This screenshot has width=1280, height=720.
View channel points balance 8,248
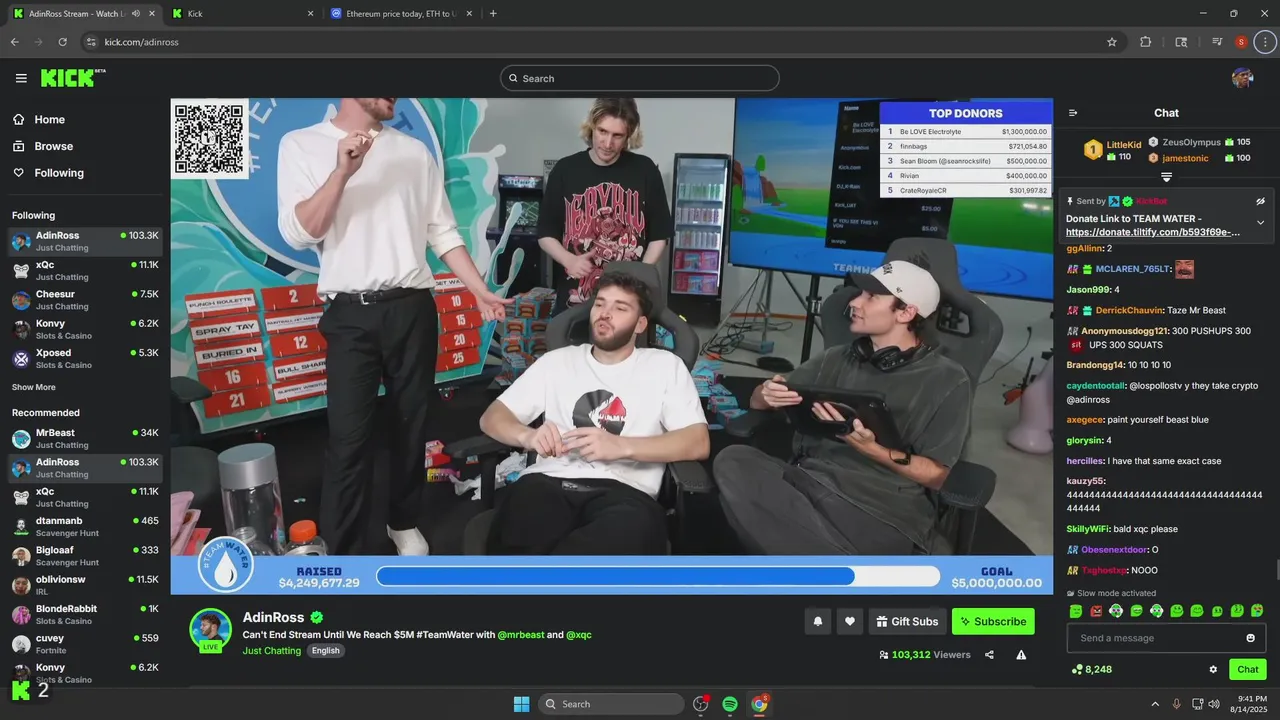1091,669
